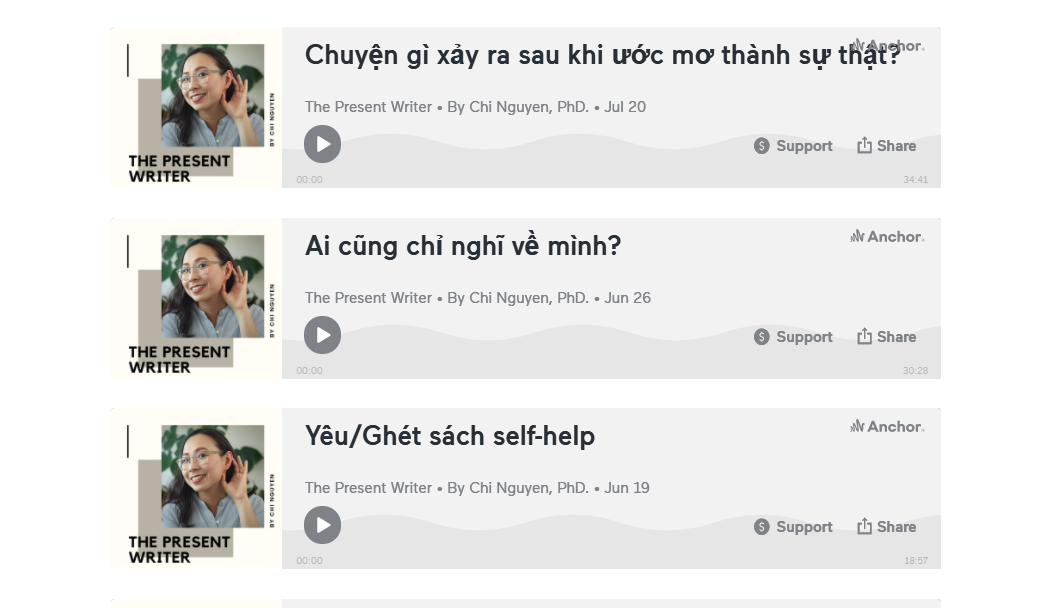Screen dimensions: 1060x608
Task: Click the Anchor logo on the first episode
Action: [x=886, y=46]
